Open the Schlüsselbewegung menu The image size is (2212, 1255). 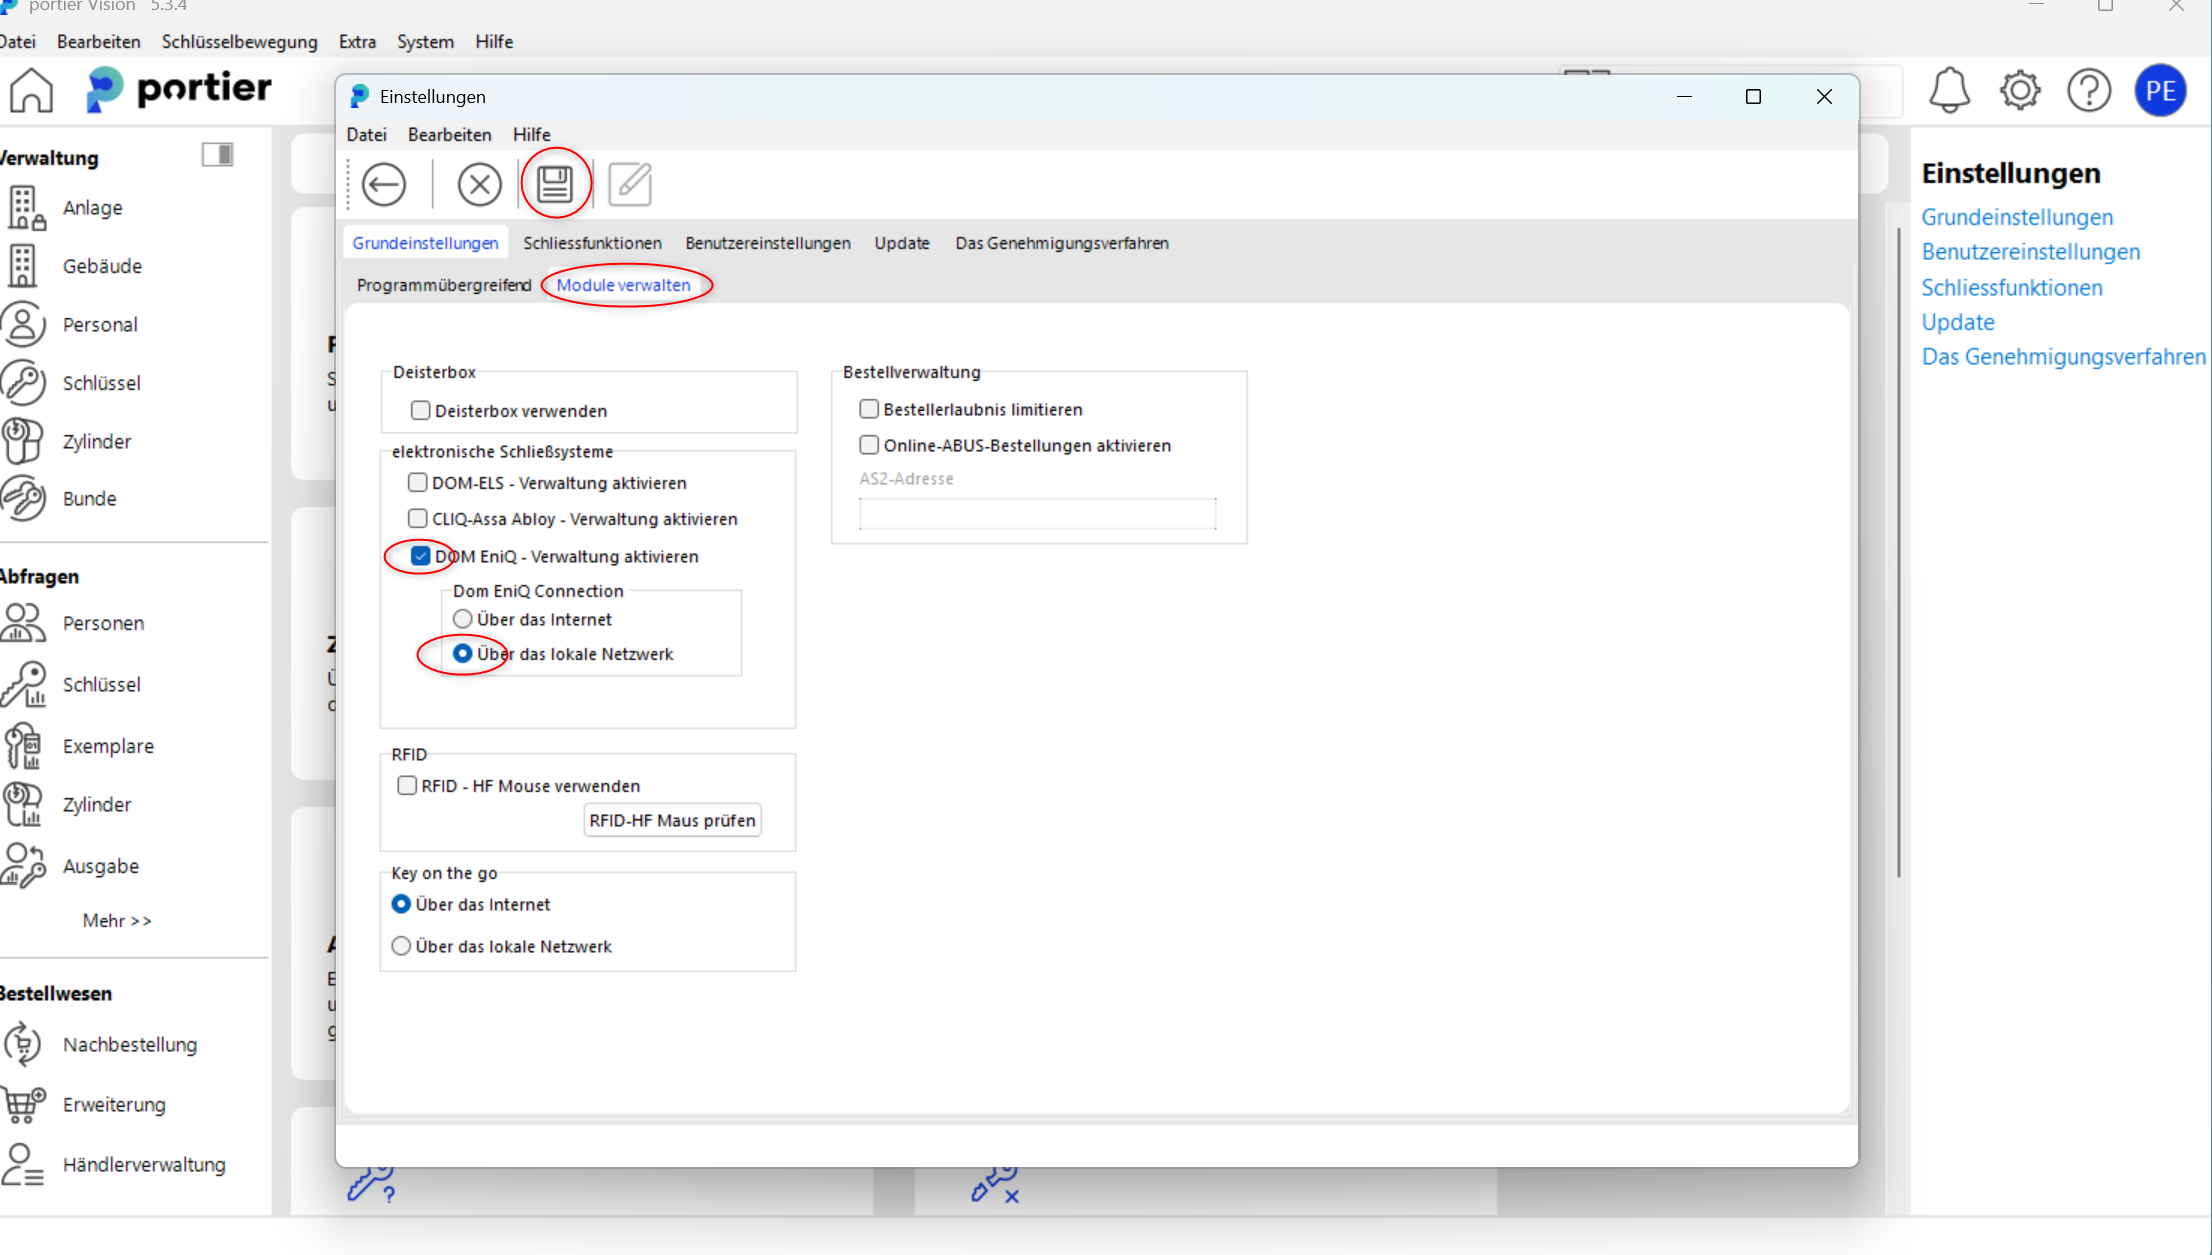[x=239, y=42]
